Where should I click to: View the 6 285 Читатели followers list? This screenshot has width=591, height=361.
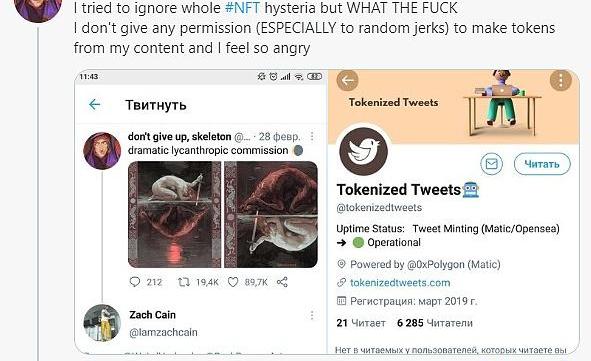pos(435,323)
